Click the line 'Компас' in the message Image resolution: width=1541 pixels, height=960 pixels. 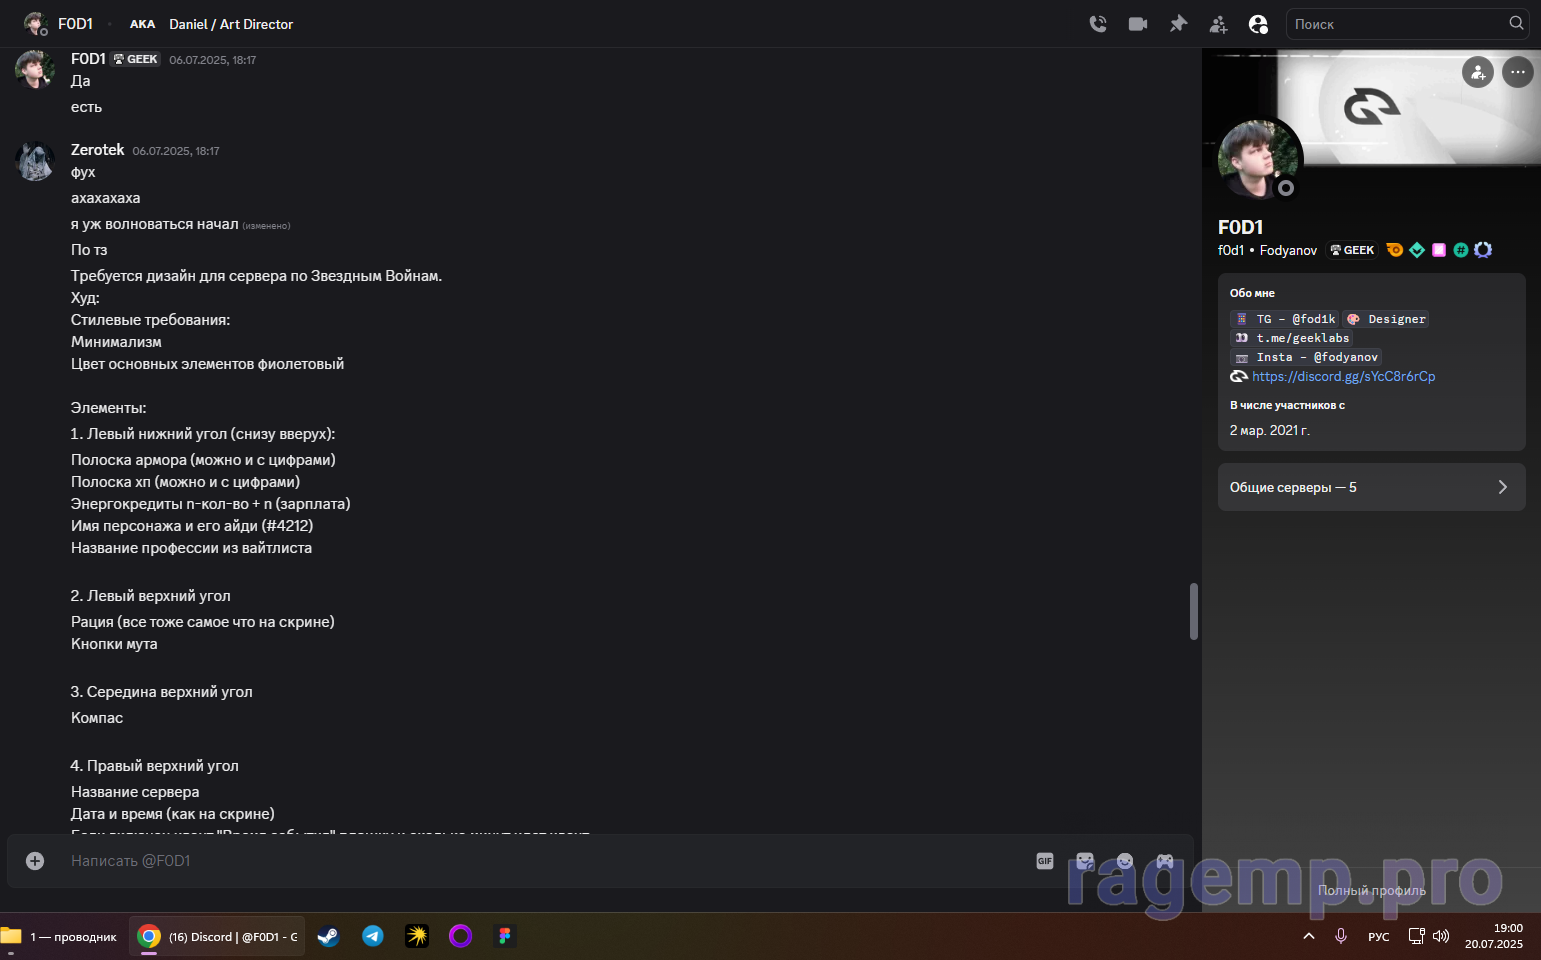[97, 718]
